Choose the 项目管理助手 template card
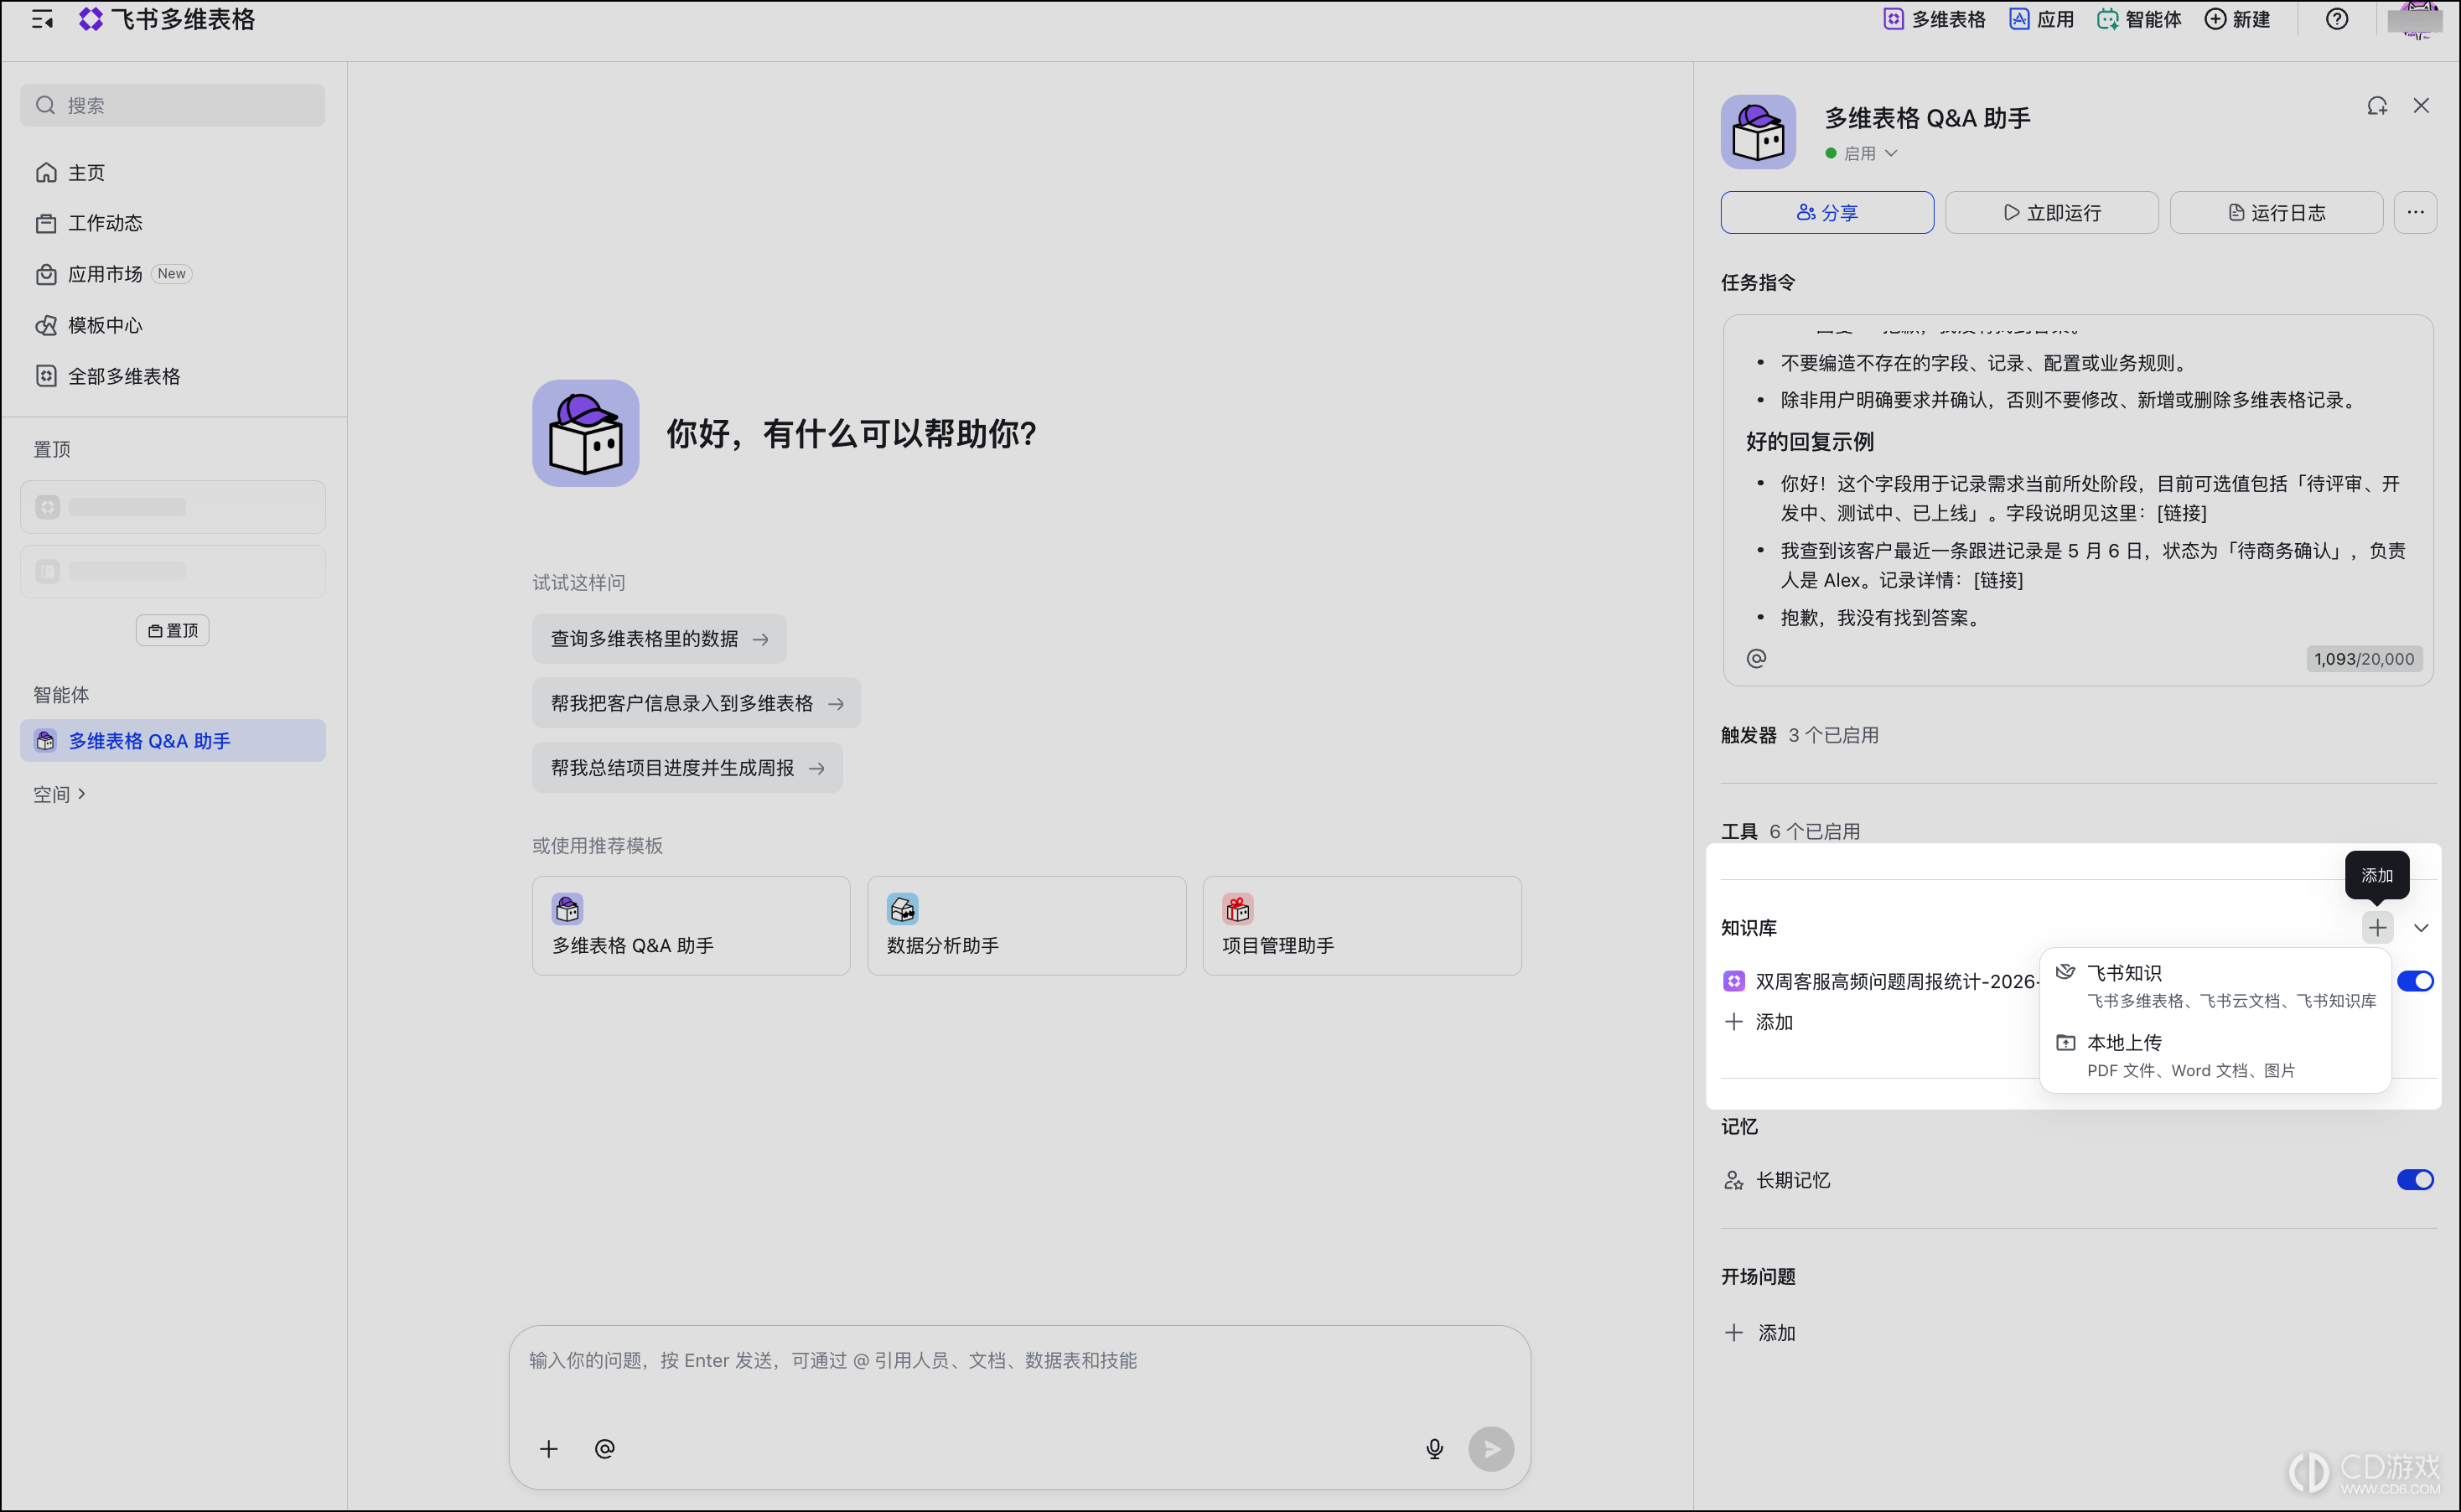Viewport: 2461px width, 1512px height. (x=1362, y=926)
